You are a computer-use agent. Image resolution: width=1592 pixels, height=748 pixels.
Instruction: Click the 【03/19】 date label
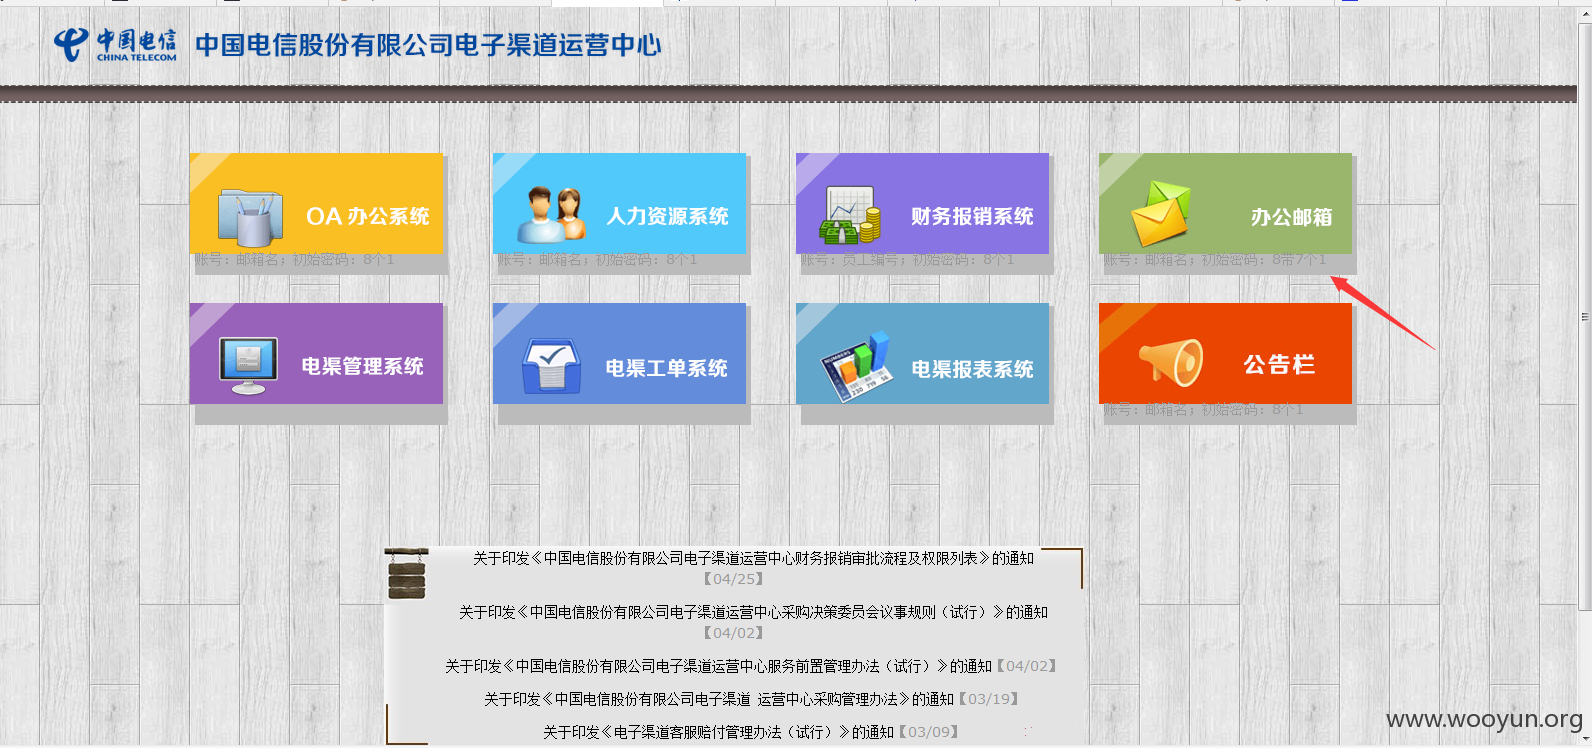coord(988,699)
